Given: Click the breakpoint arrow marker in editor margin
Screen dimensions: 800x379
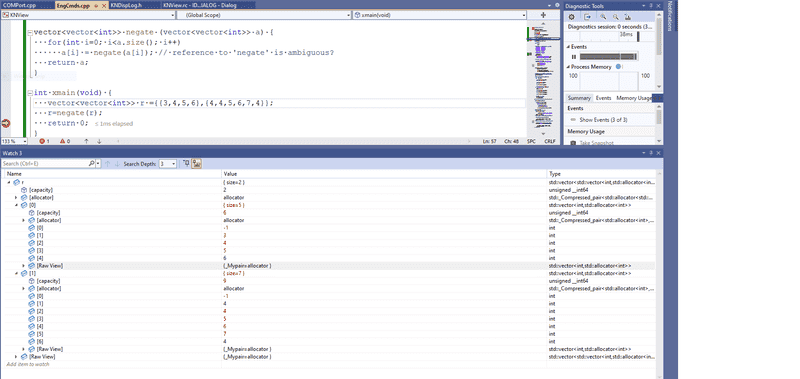Looking at the screenshot, I should click(x=6, y=123).
